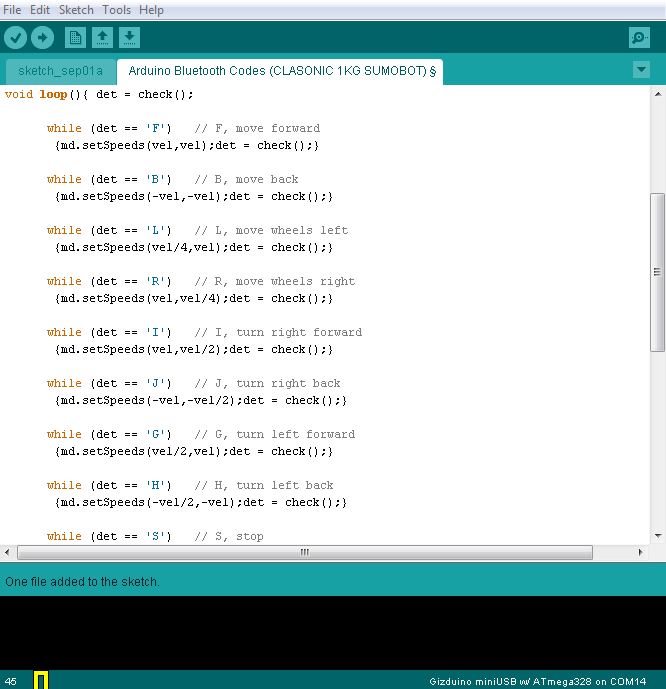Click the '// R, move wheels right' comment
This screenshot has height=689, width=666.
pyautogui.click(x=275, y=281)
